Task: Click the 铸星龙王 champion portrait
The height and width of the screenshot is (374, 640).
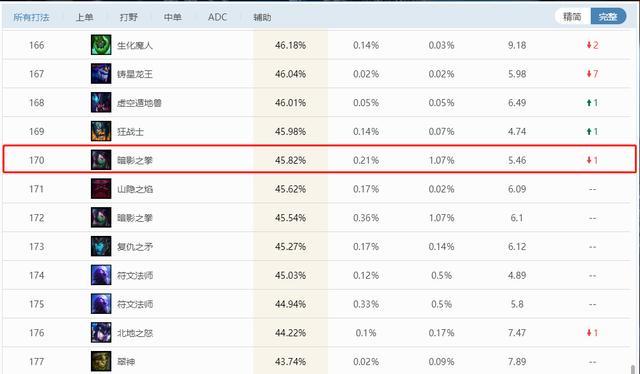Action: (x=101, y=74)
